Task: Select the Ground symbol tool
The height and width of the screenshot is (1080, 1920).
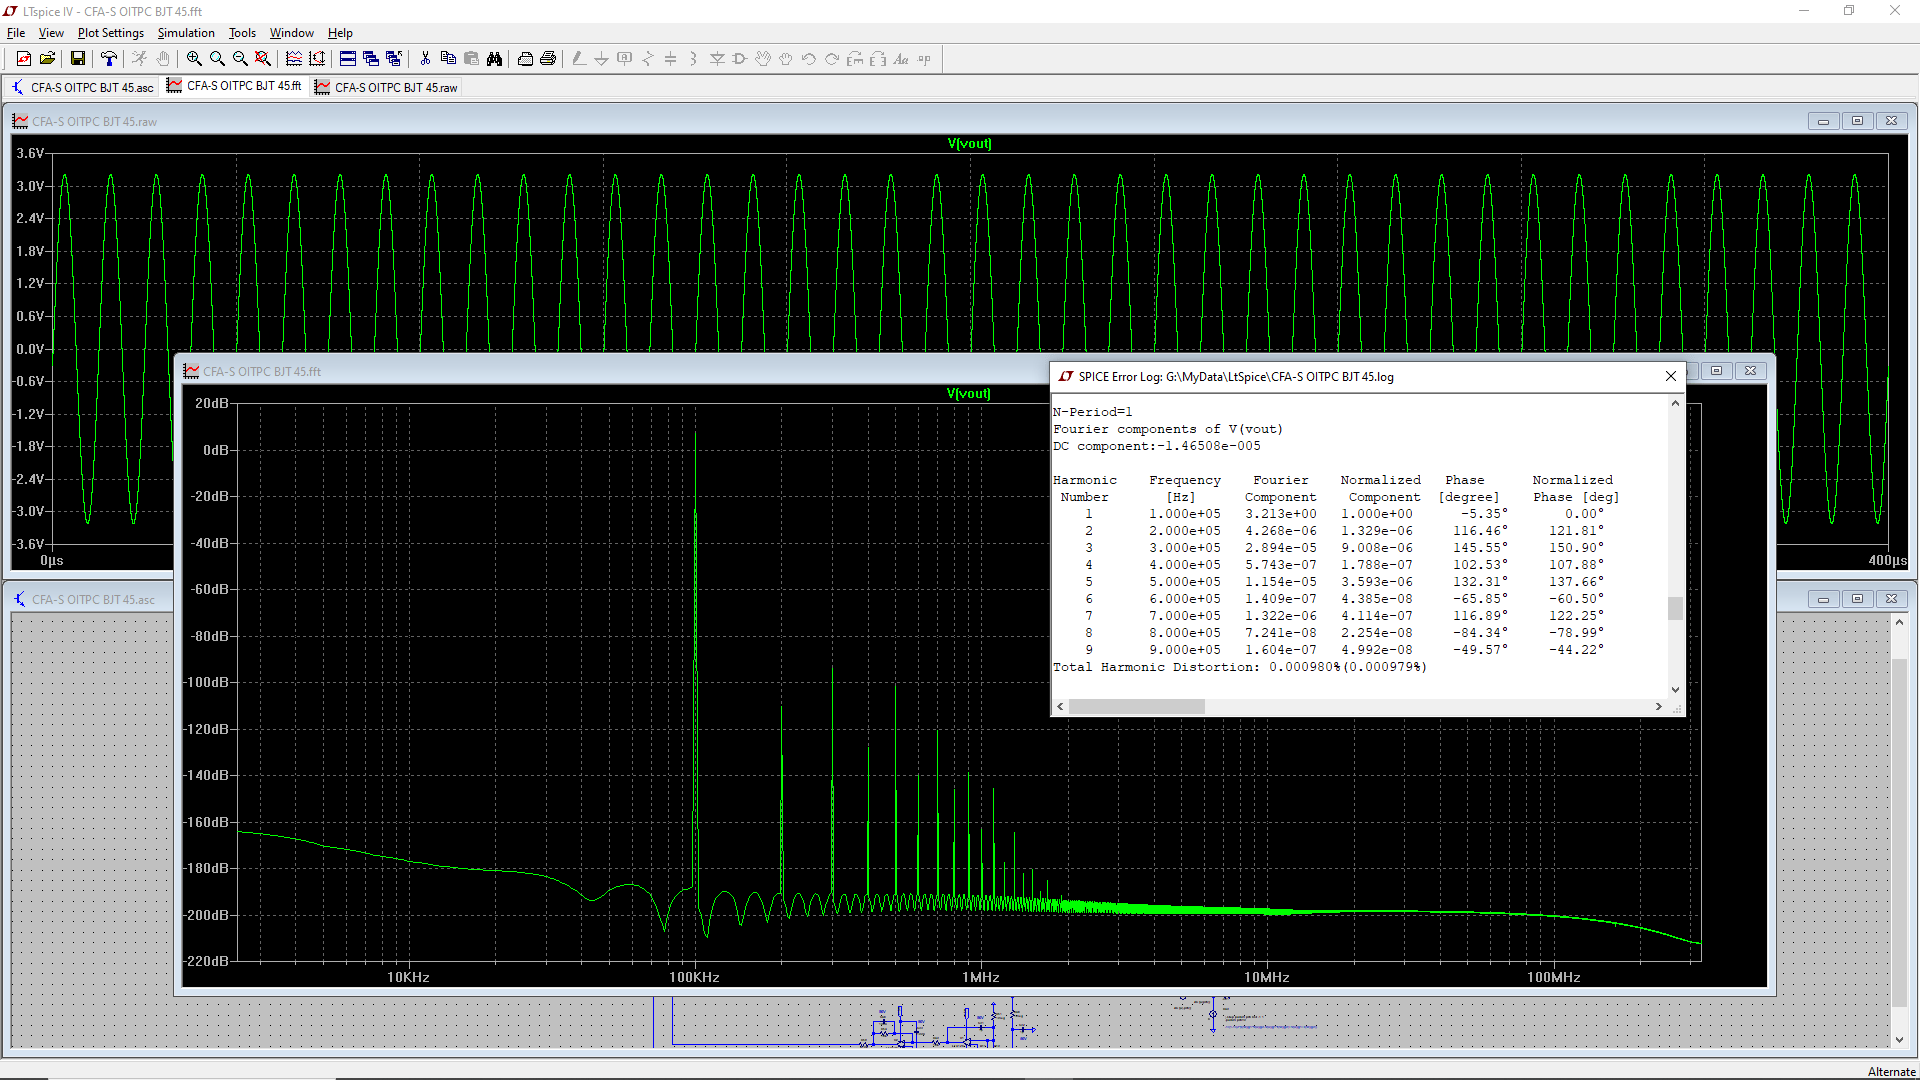Action: point(602,59)
